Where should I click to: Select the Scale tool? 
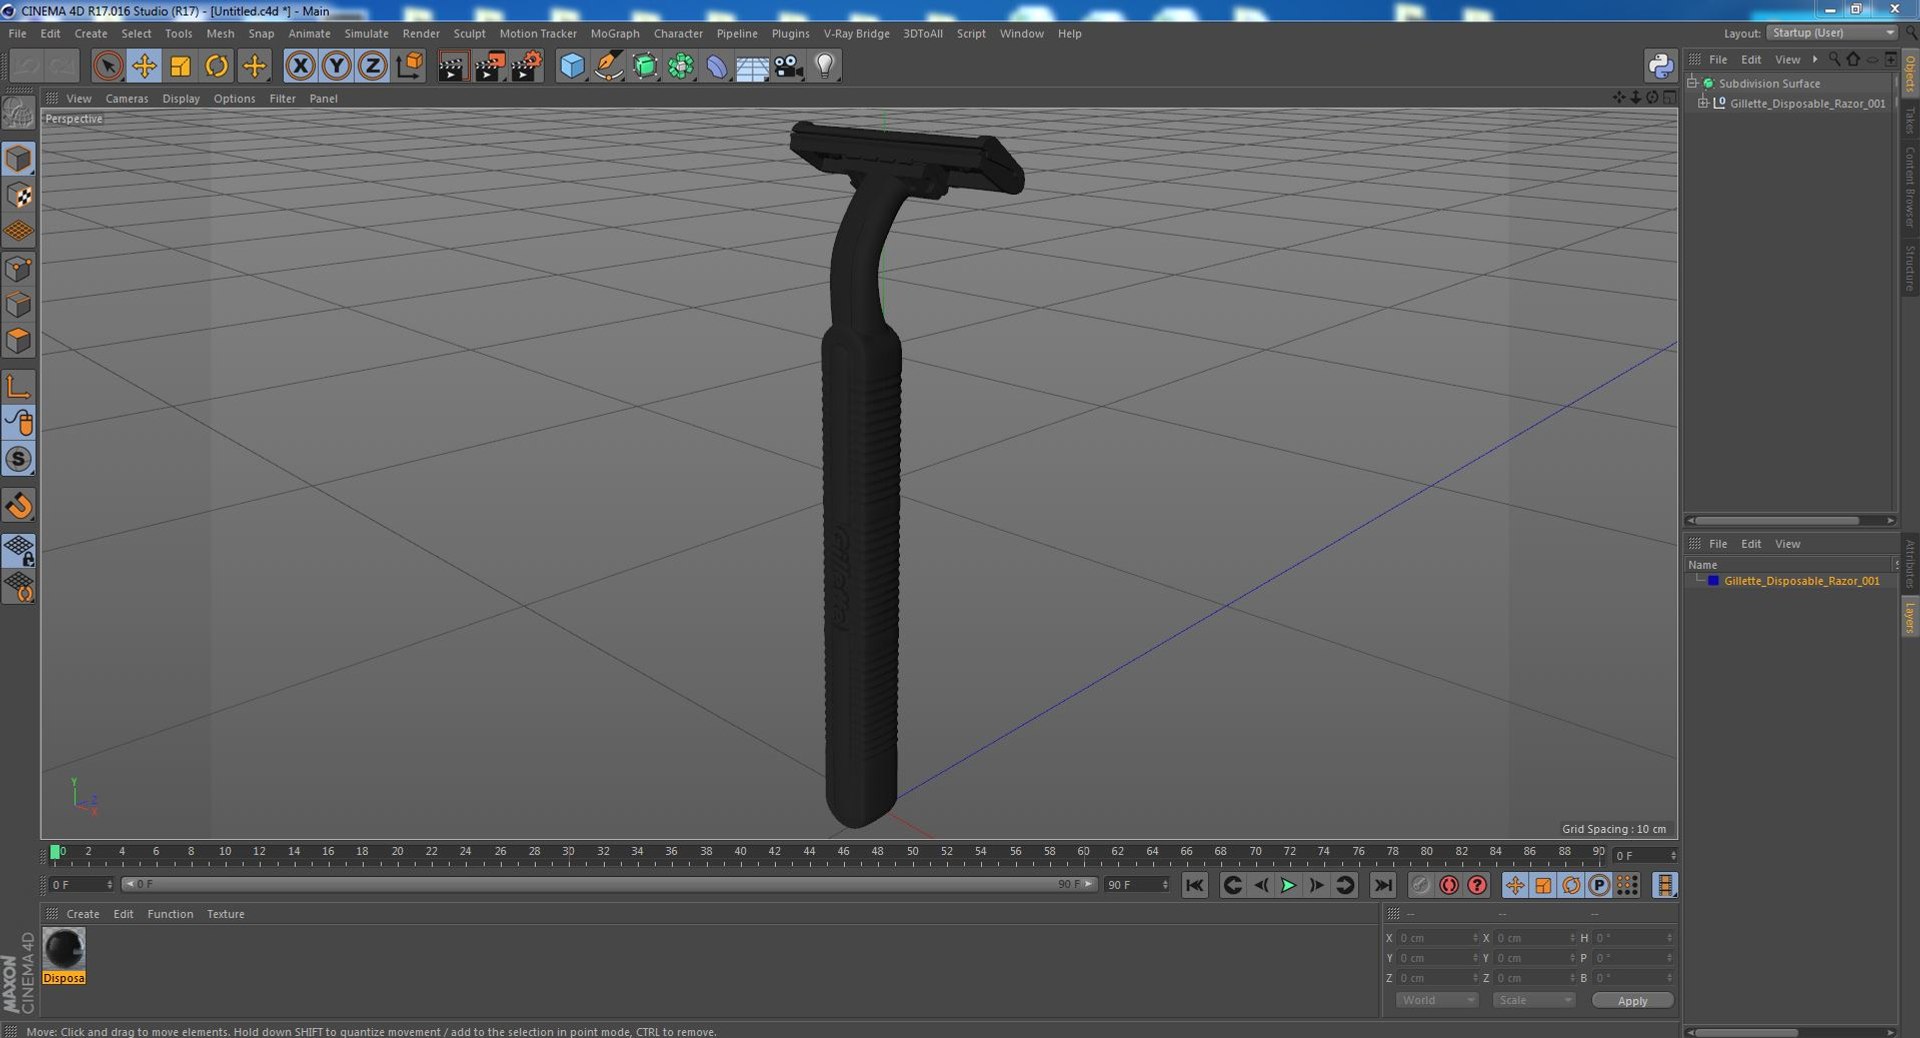coord(180,66)
